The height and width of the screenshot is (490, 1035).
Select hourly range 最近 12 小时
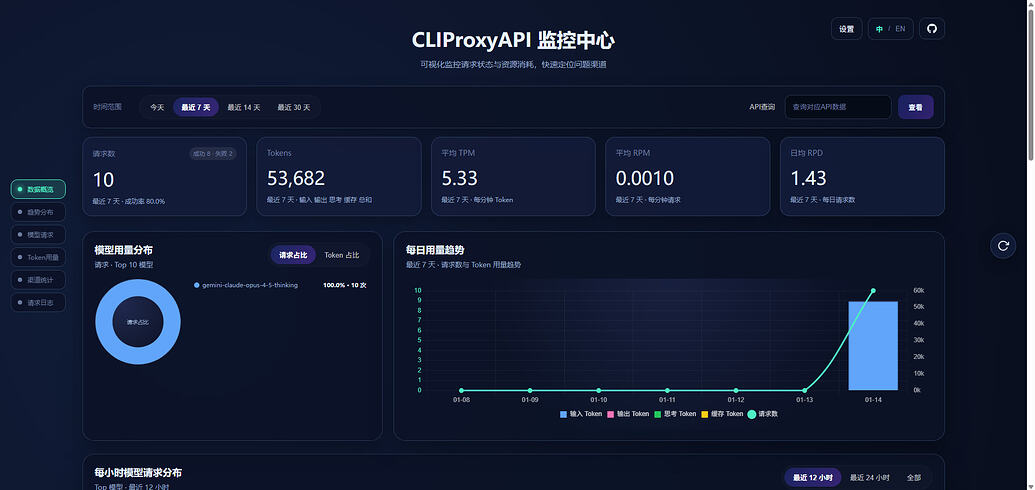(813, 477)
